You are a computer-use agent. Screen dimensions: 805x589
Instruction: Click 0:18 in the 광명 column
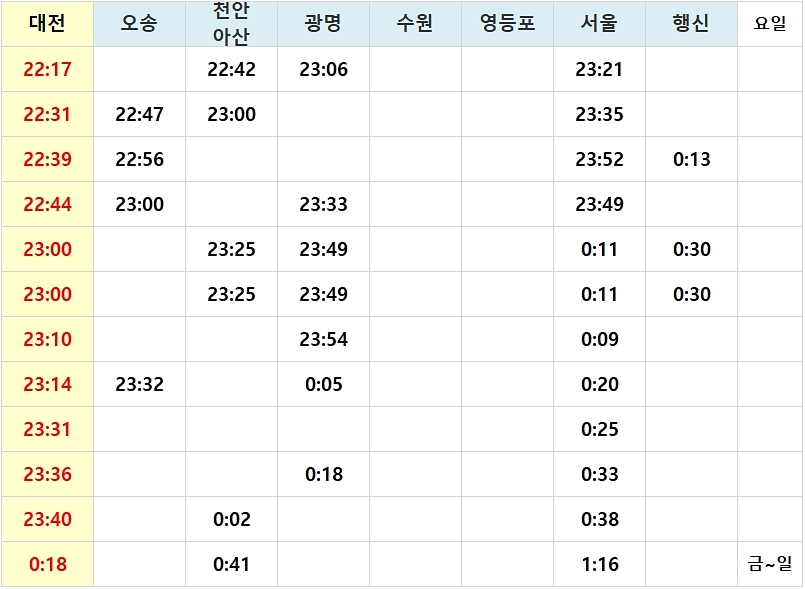(x=323, y=474)
